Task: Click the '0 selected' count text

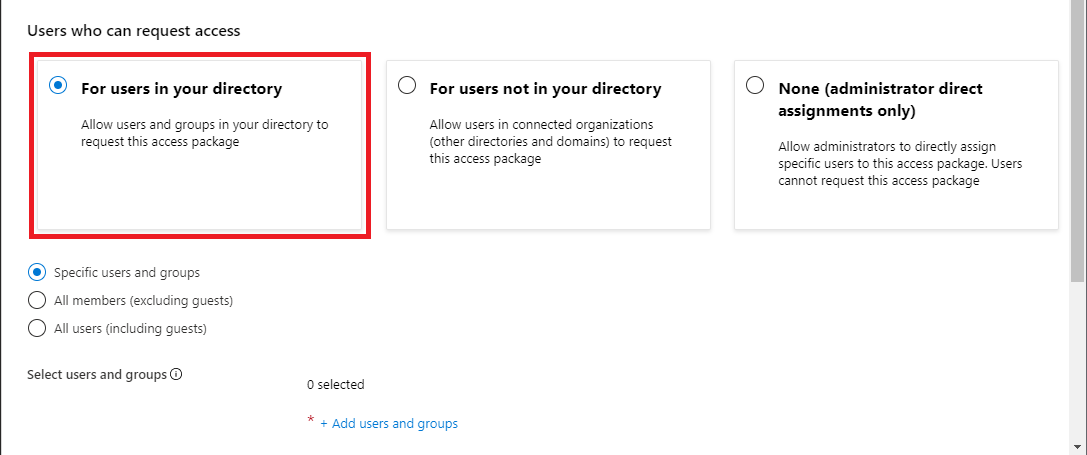Action: click(x=336, y=384)
